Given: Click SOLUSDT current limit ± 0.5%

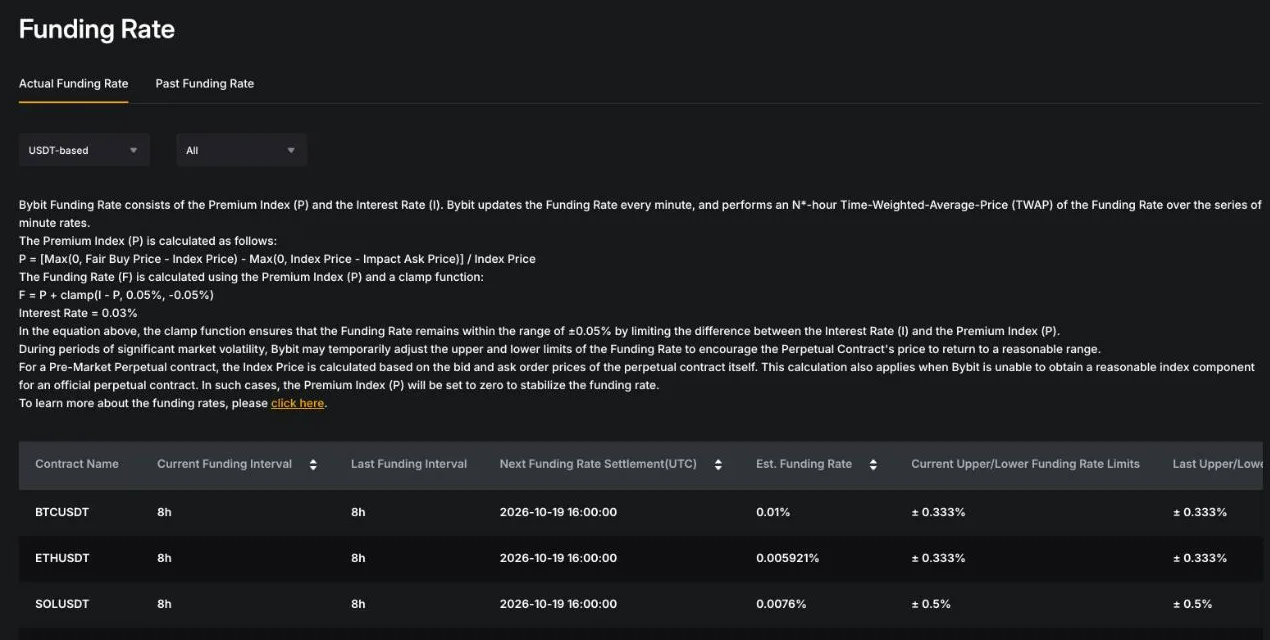Looking at the screenshot, I should [931, 604].
